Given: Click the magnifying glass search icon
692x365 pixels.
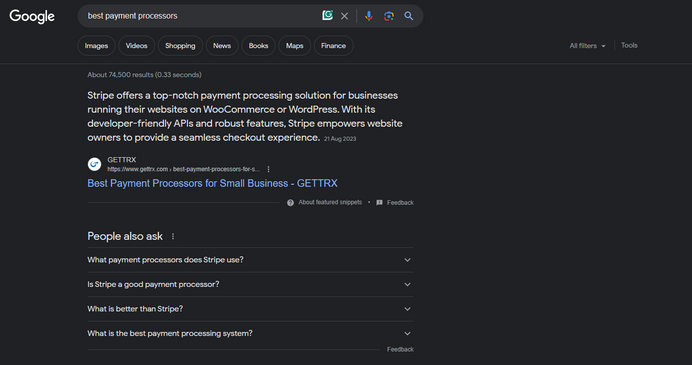Looking at the screenshot, I should [409, 16].
